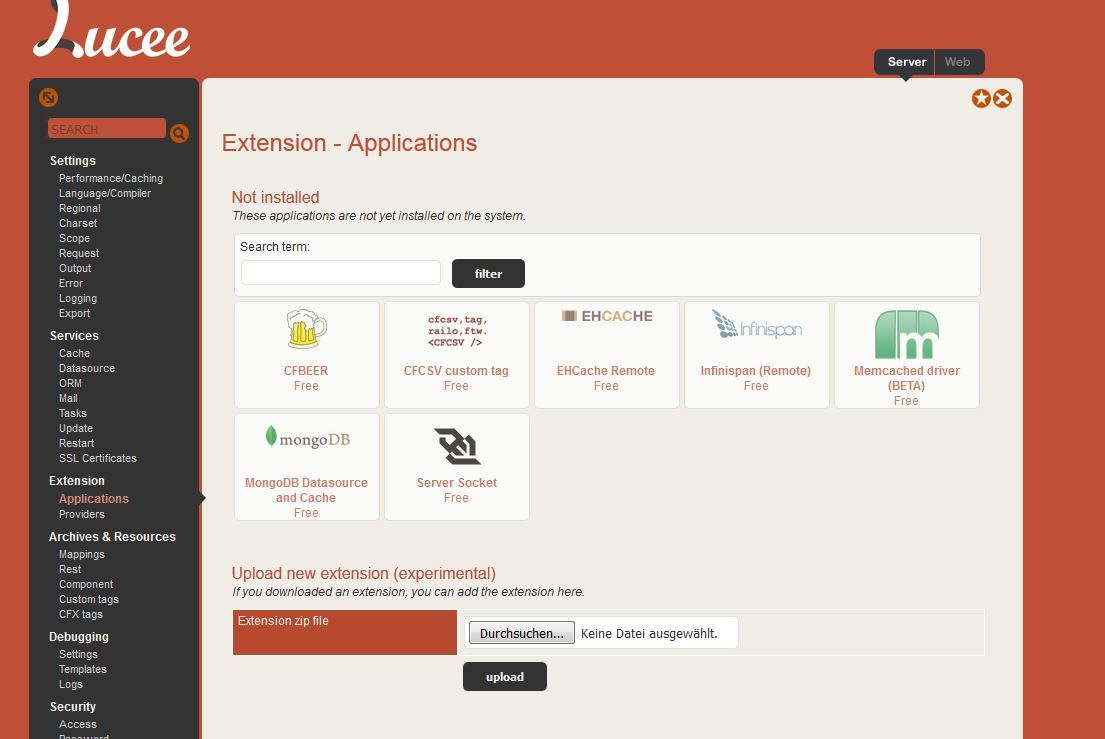
Task: Click the orange resize icon atop the sidebar
Action: coord(49,97)
